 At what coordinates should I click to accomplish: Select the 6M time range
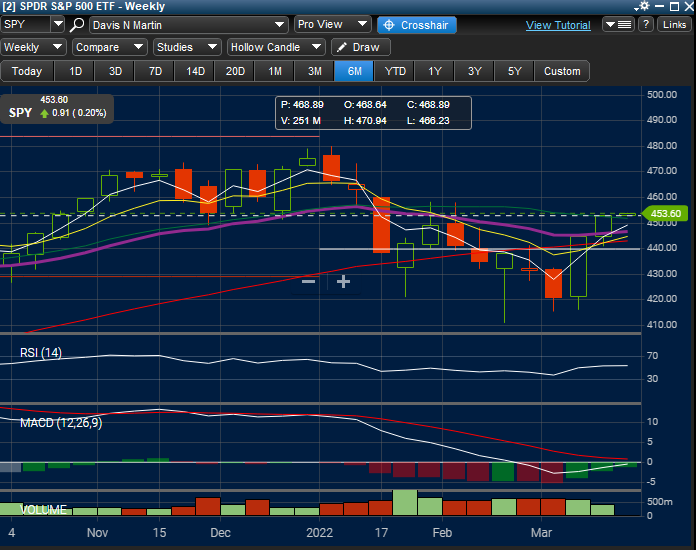(354, 71)
